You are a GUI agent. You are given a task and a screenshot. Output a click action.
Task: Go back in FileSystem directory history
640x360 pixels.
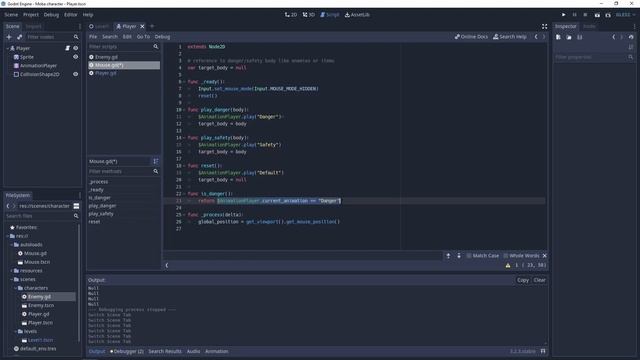(8, 206)
